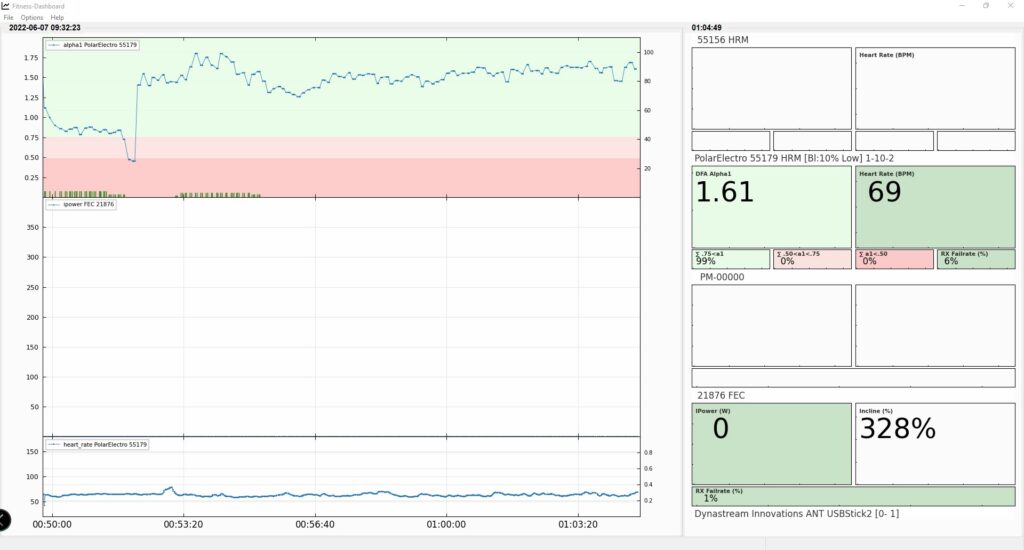
Task: Click the PolarElectro RX Failrate 6% tile
Action: [975, 259]
